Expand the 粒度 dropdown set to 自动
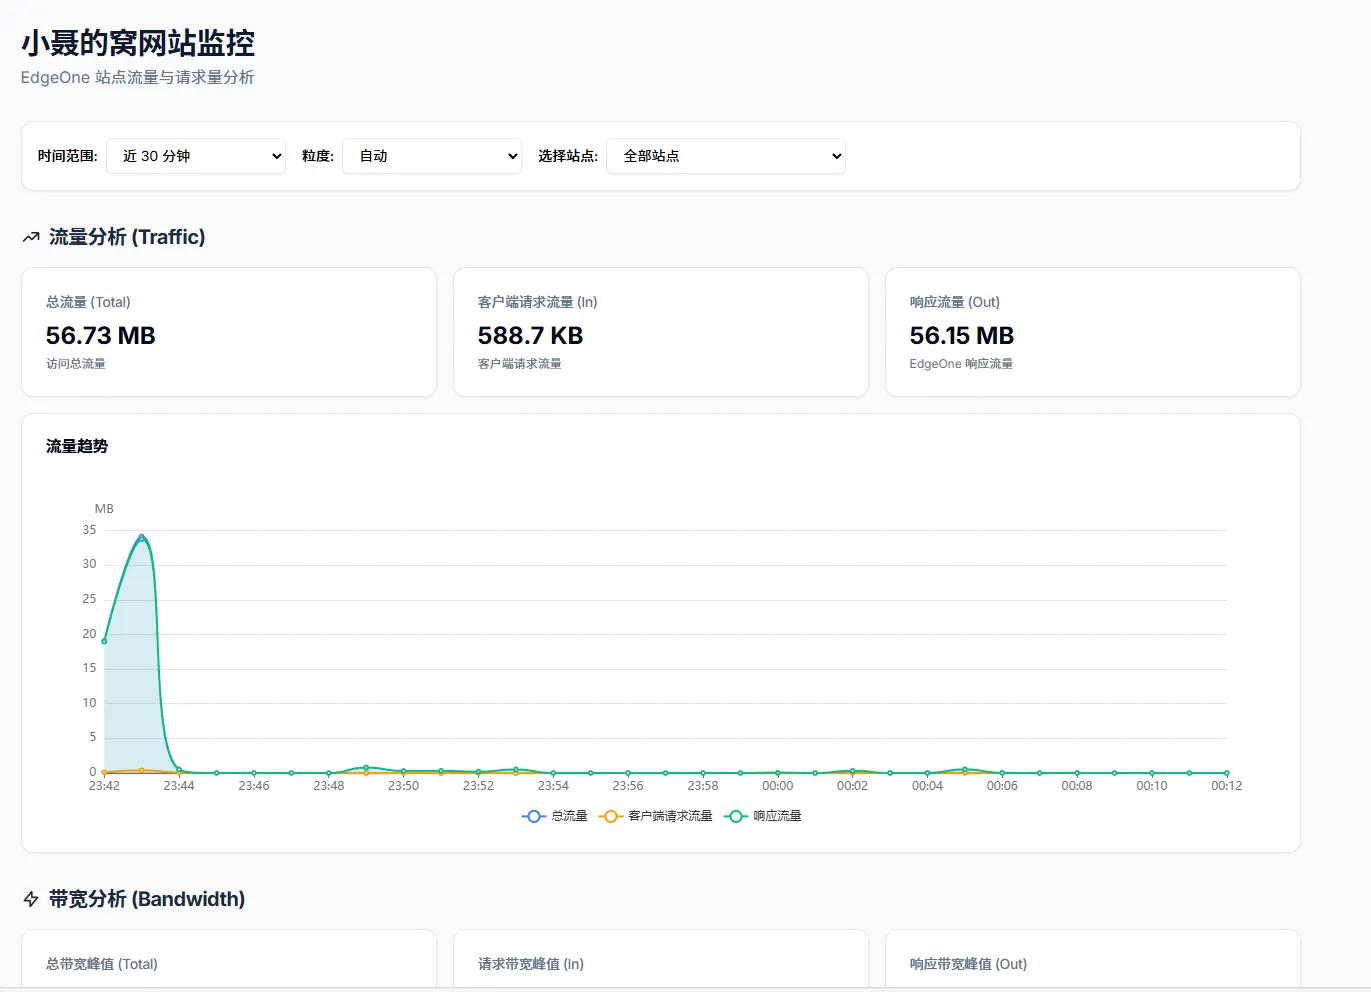The width and height of the screenshot is (1371, 992). tap(432, 156)
